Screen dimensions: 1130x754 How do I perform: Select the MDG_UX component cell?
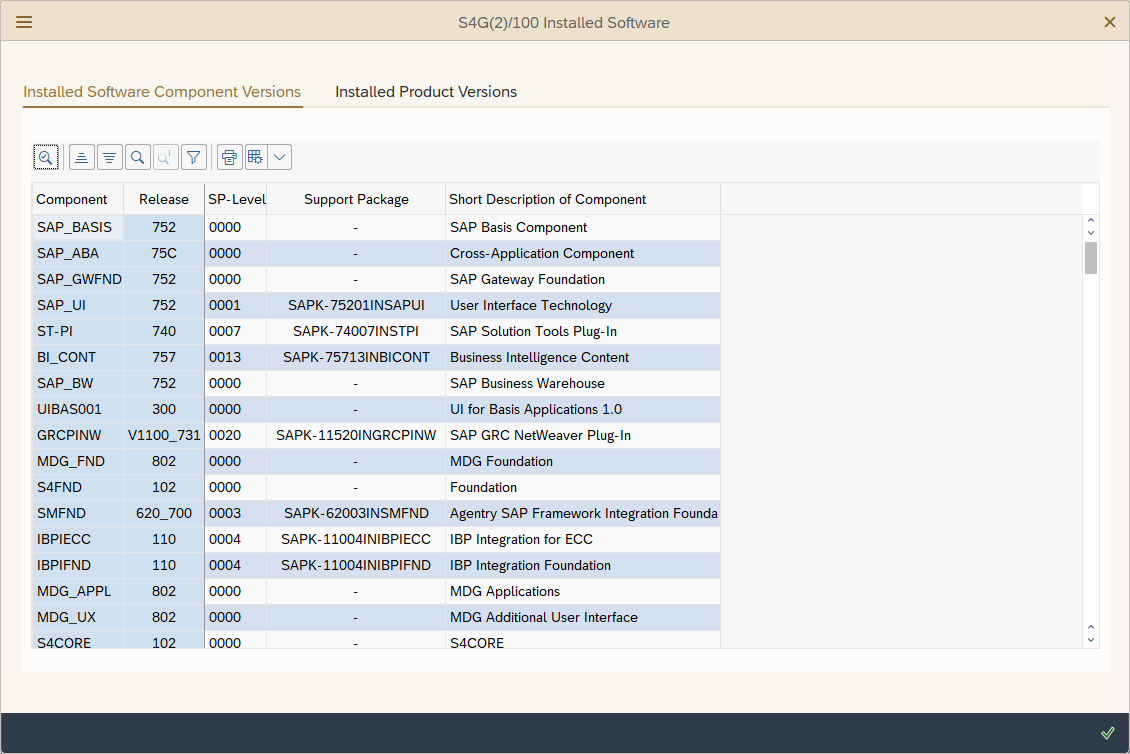click(x=78, y=616)
